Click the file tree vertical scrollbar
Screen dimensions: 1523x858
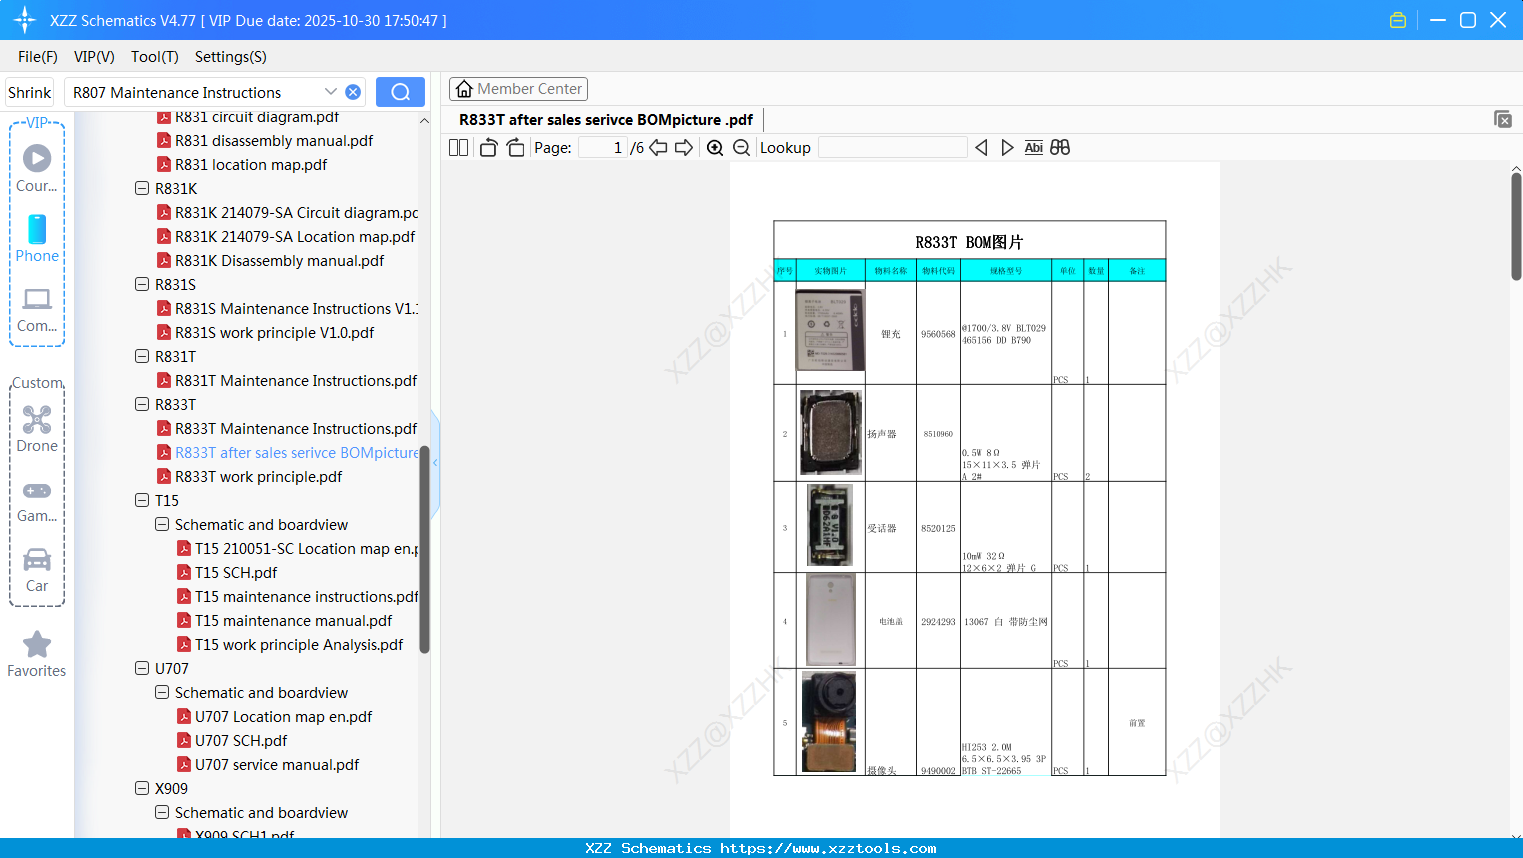pyautogui.click(x=424, y=550)
